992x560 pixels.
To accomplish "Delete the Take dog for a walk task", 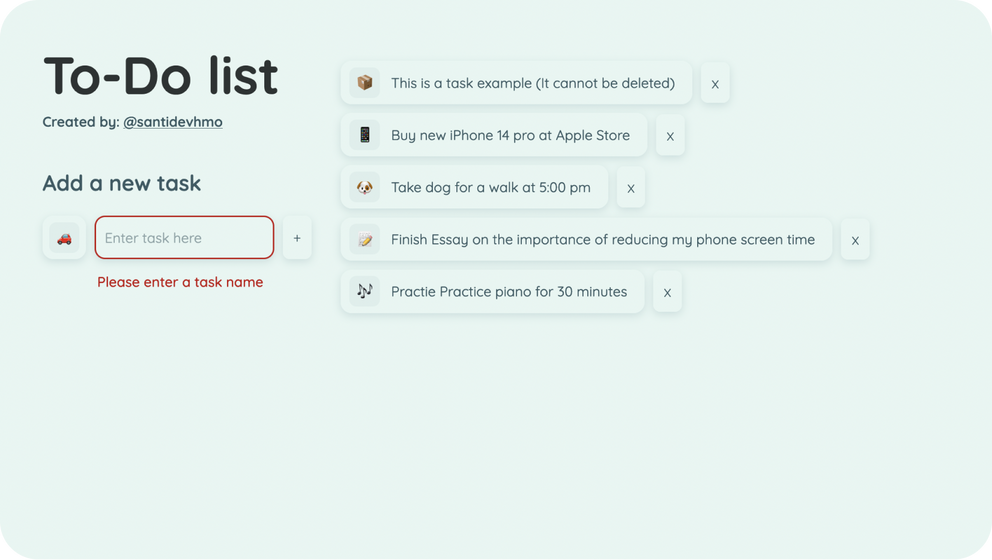I will click(x=631, y=187).
